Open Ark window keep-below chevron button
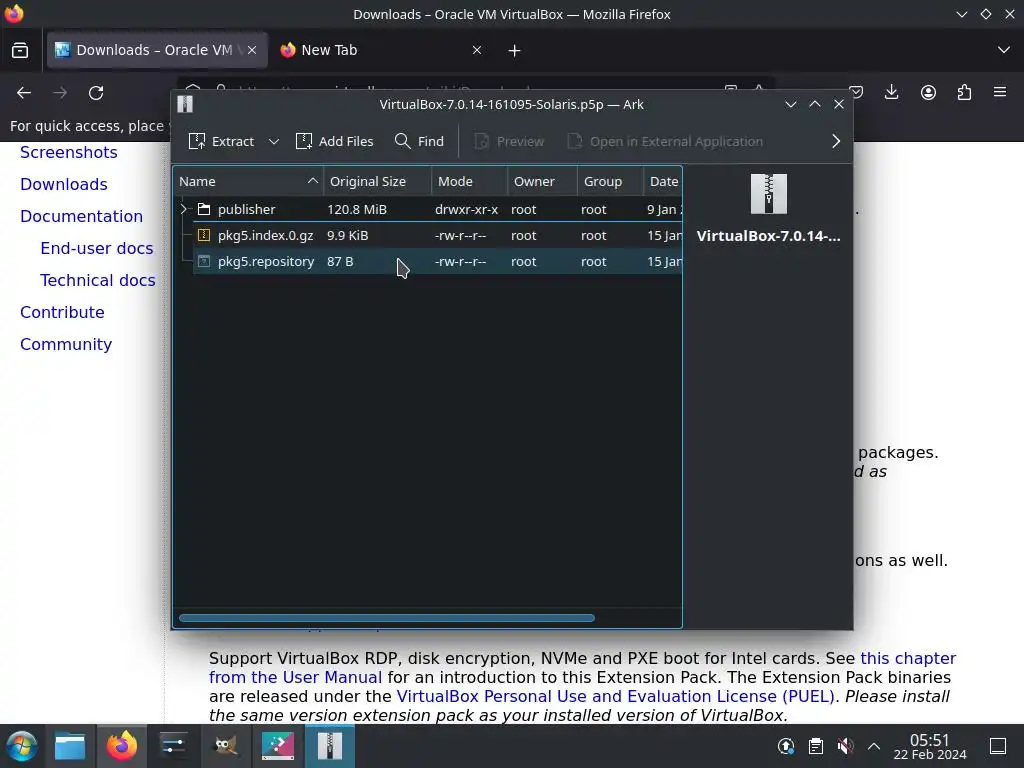This screenshot has height=768, width=1024. [791, 104]
